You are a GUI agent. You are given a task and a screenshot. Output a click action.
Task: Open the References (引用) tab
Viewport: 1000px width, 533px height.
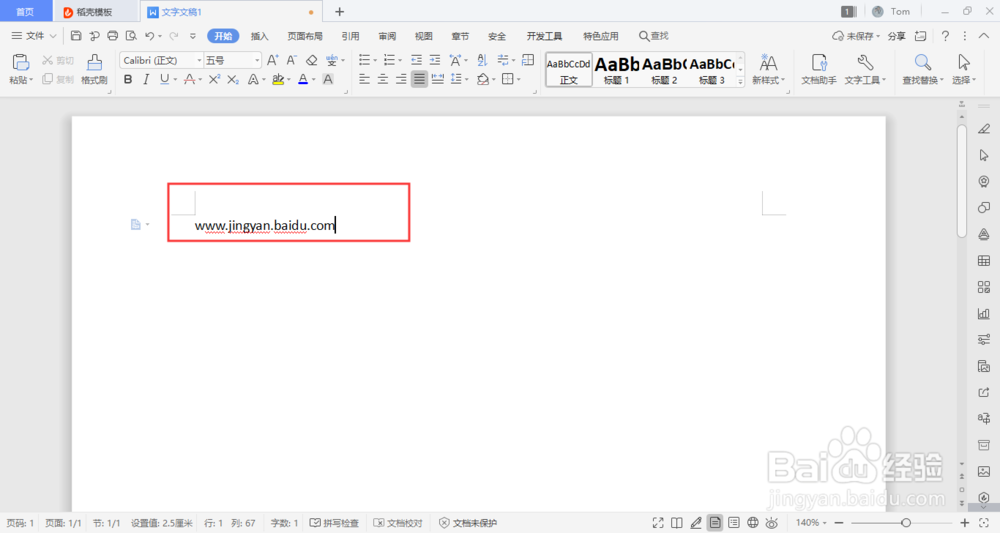(350, 36)
